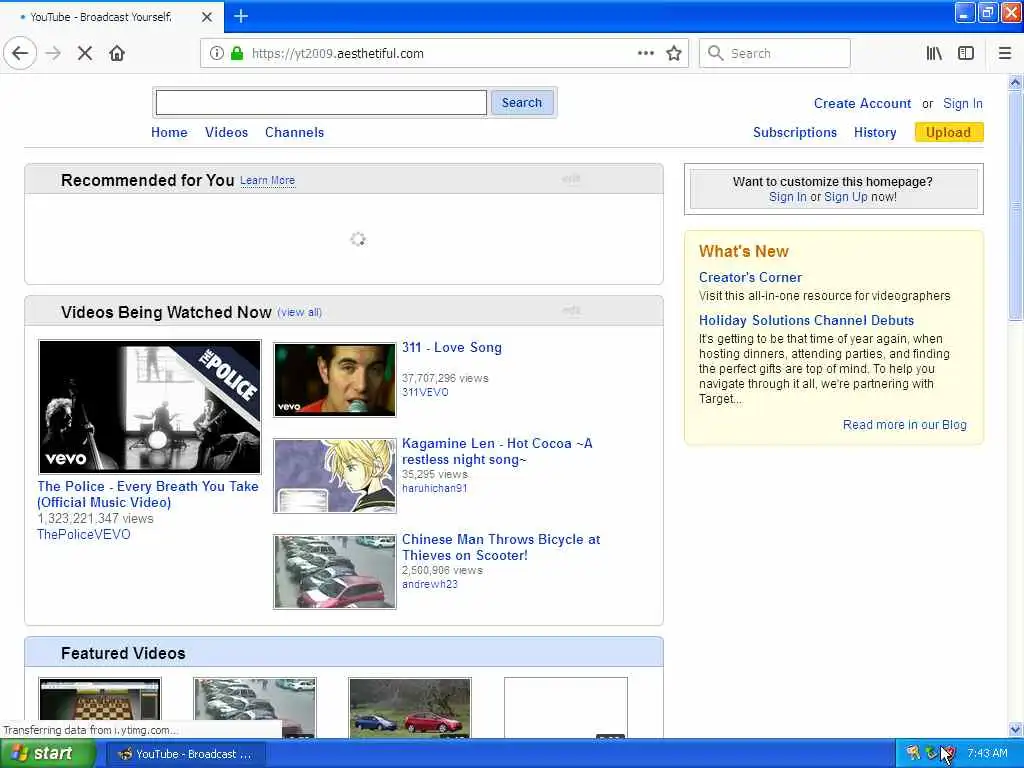This screenshot has height=768, width=1024.
Task: Click the green padlock security icon
Action: (x=237, y=53)
